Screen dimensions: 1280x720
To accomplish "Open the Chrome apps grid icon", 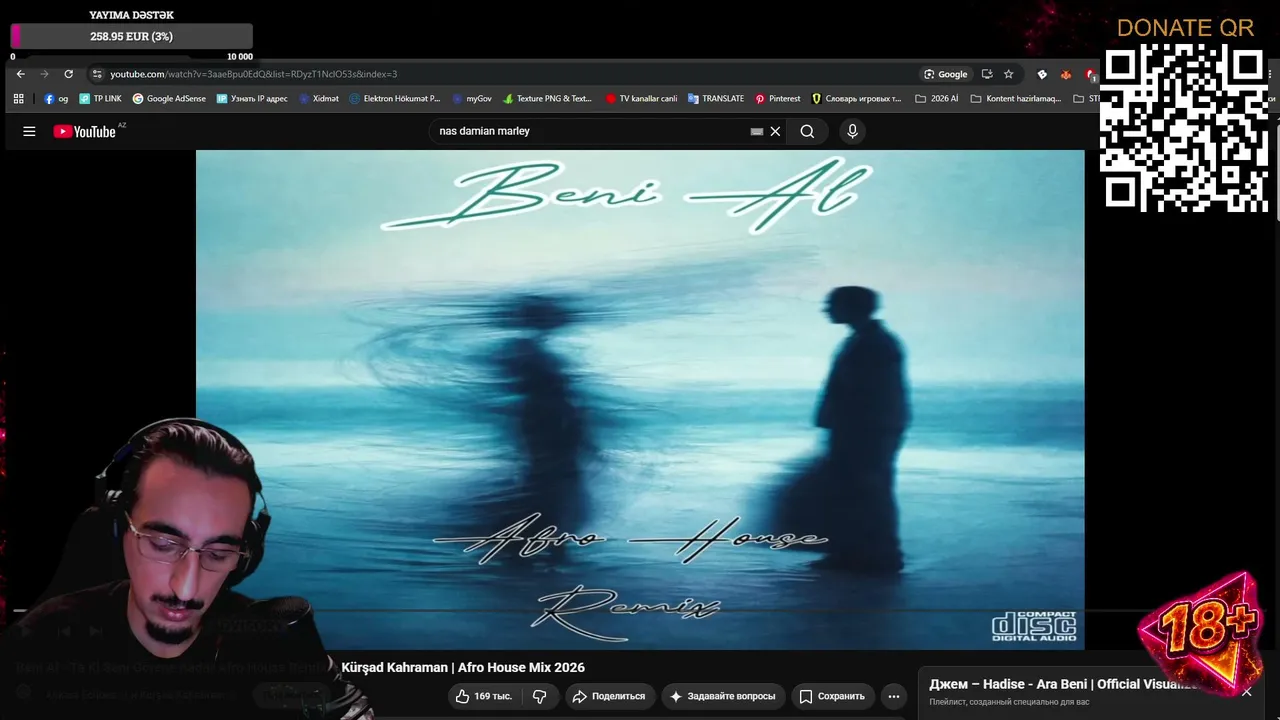I will tap(18, 99).
